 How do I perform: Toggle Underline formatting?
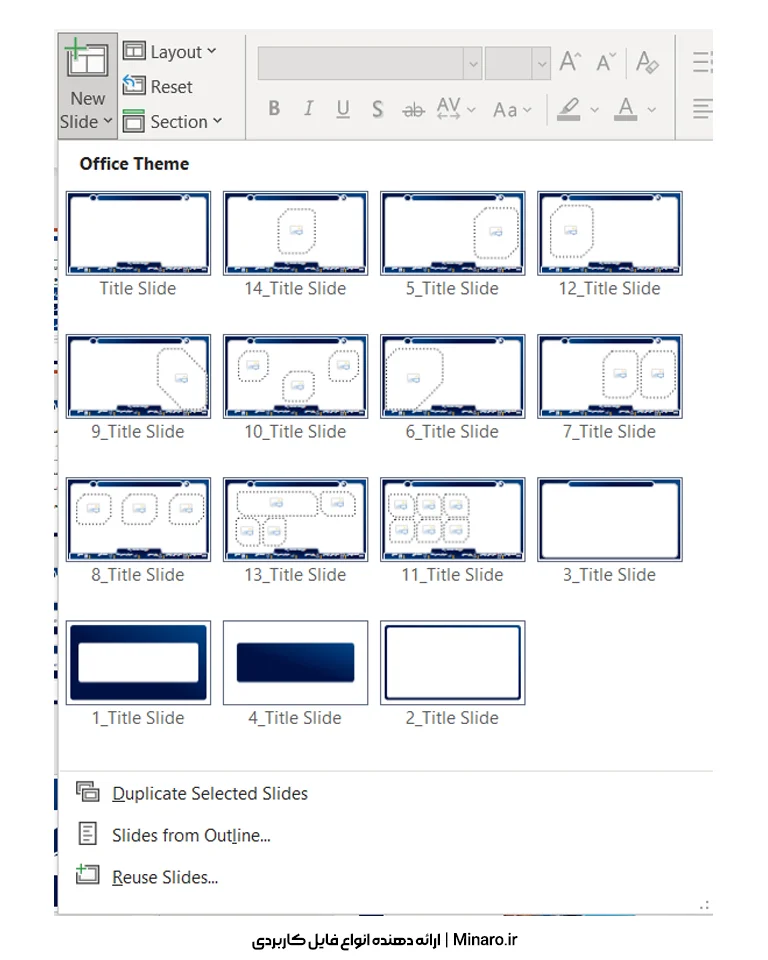coord(343,109)
